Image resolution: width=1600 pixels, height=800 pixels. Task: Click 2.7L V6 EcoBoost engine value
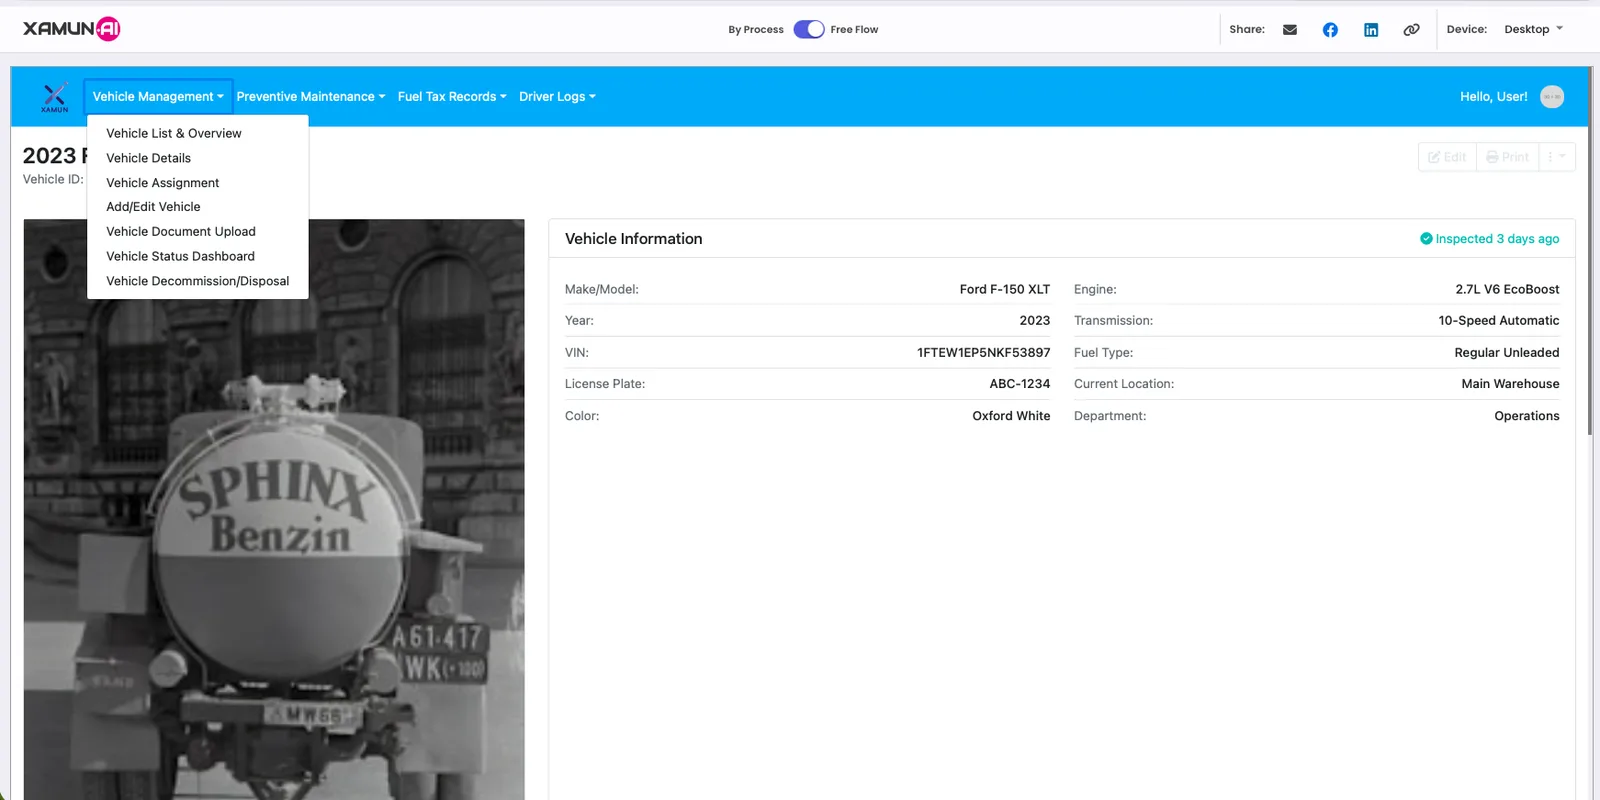(1507, 290)
